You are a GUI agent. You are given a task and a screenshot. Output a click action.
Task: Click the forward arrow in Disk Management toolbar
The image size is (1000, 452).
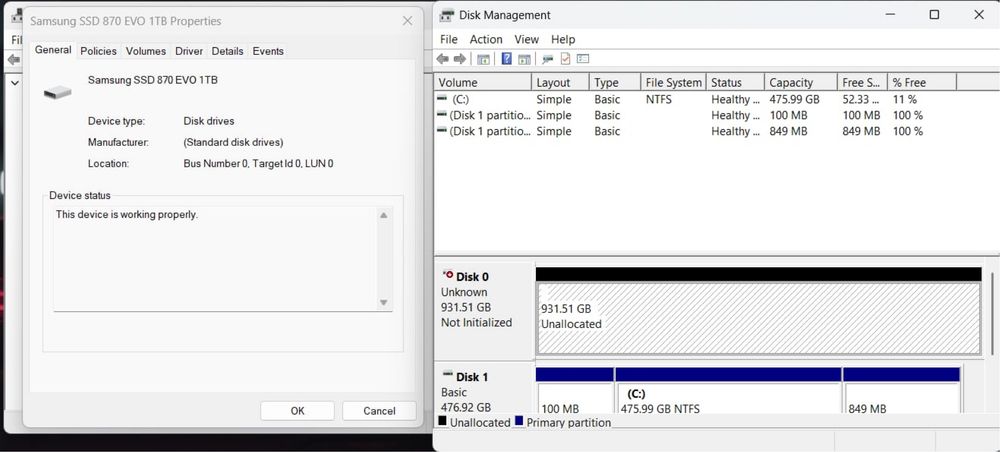[x=459, y=59]
